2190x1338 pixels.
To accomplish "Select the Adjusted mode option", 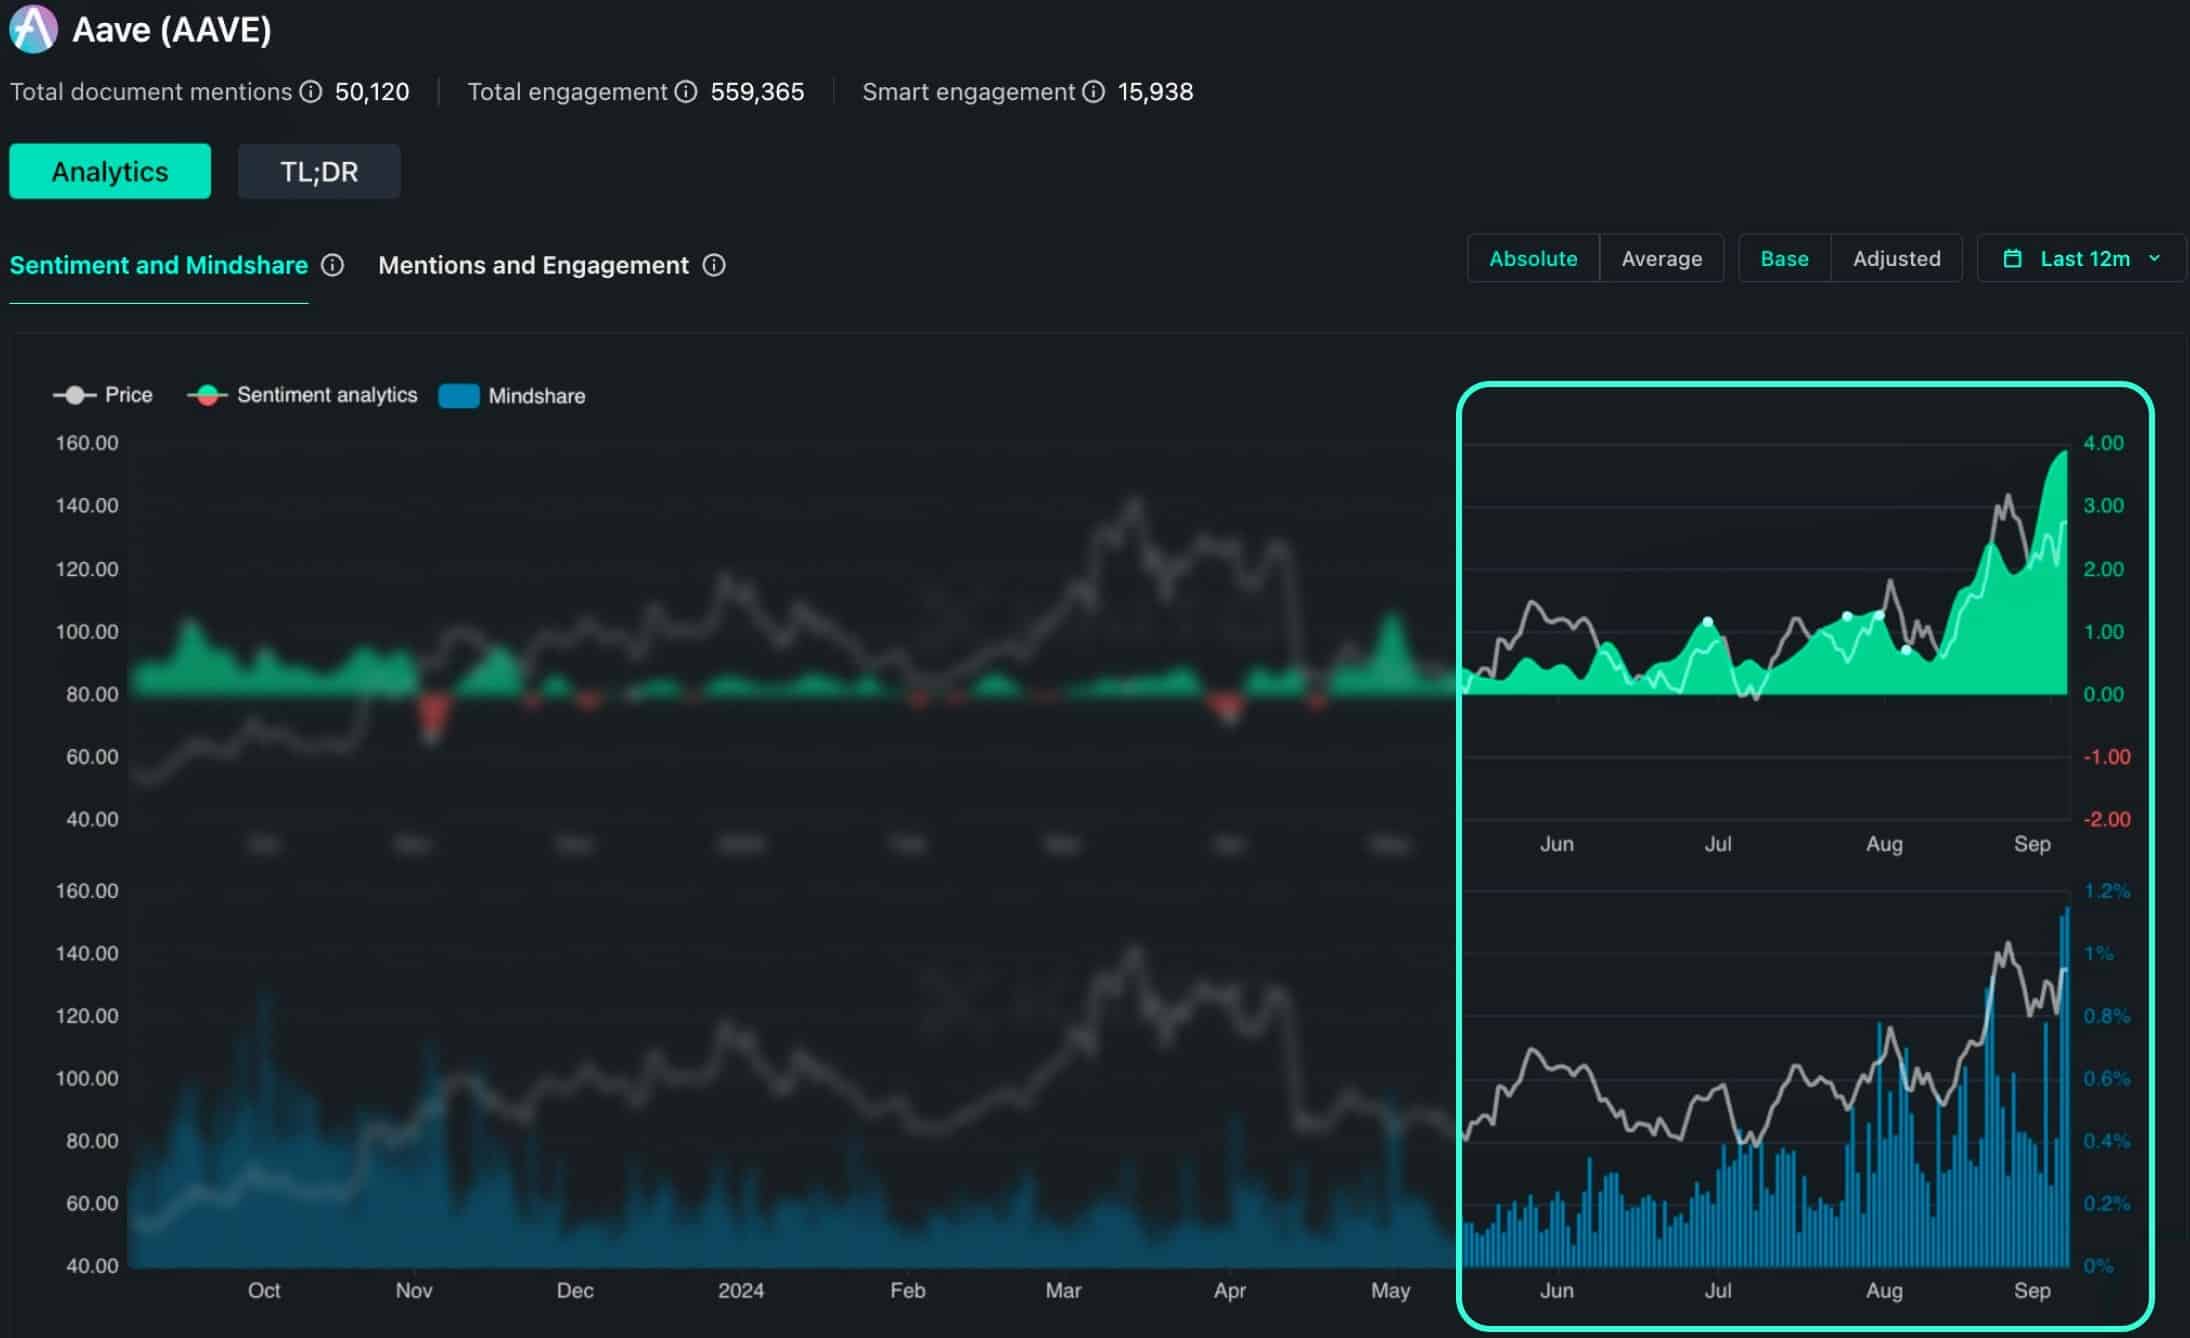I will click(1896, 259).
